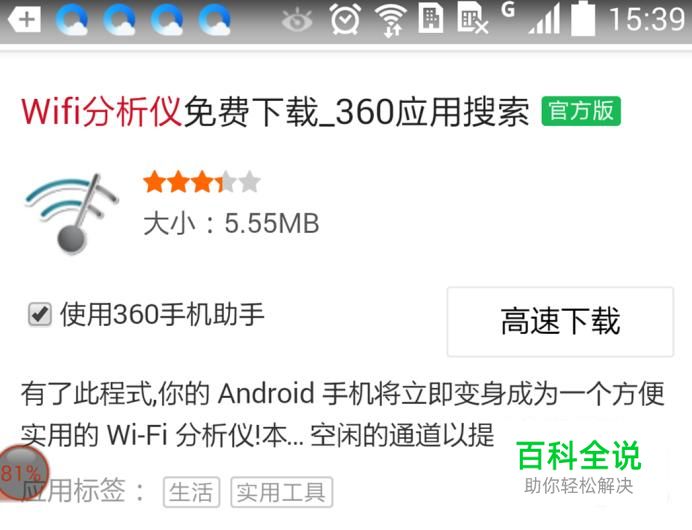This screenshot has height=530, width=692.
Task: Tap the missing SIM card icon
Action: coord(472,19)
